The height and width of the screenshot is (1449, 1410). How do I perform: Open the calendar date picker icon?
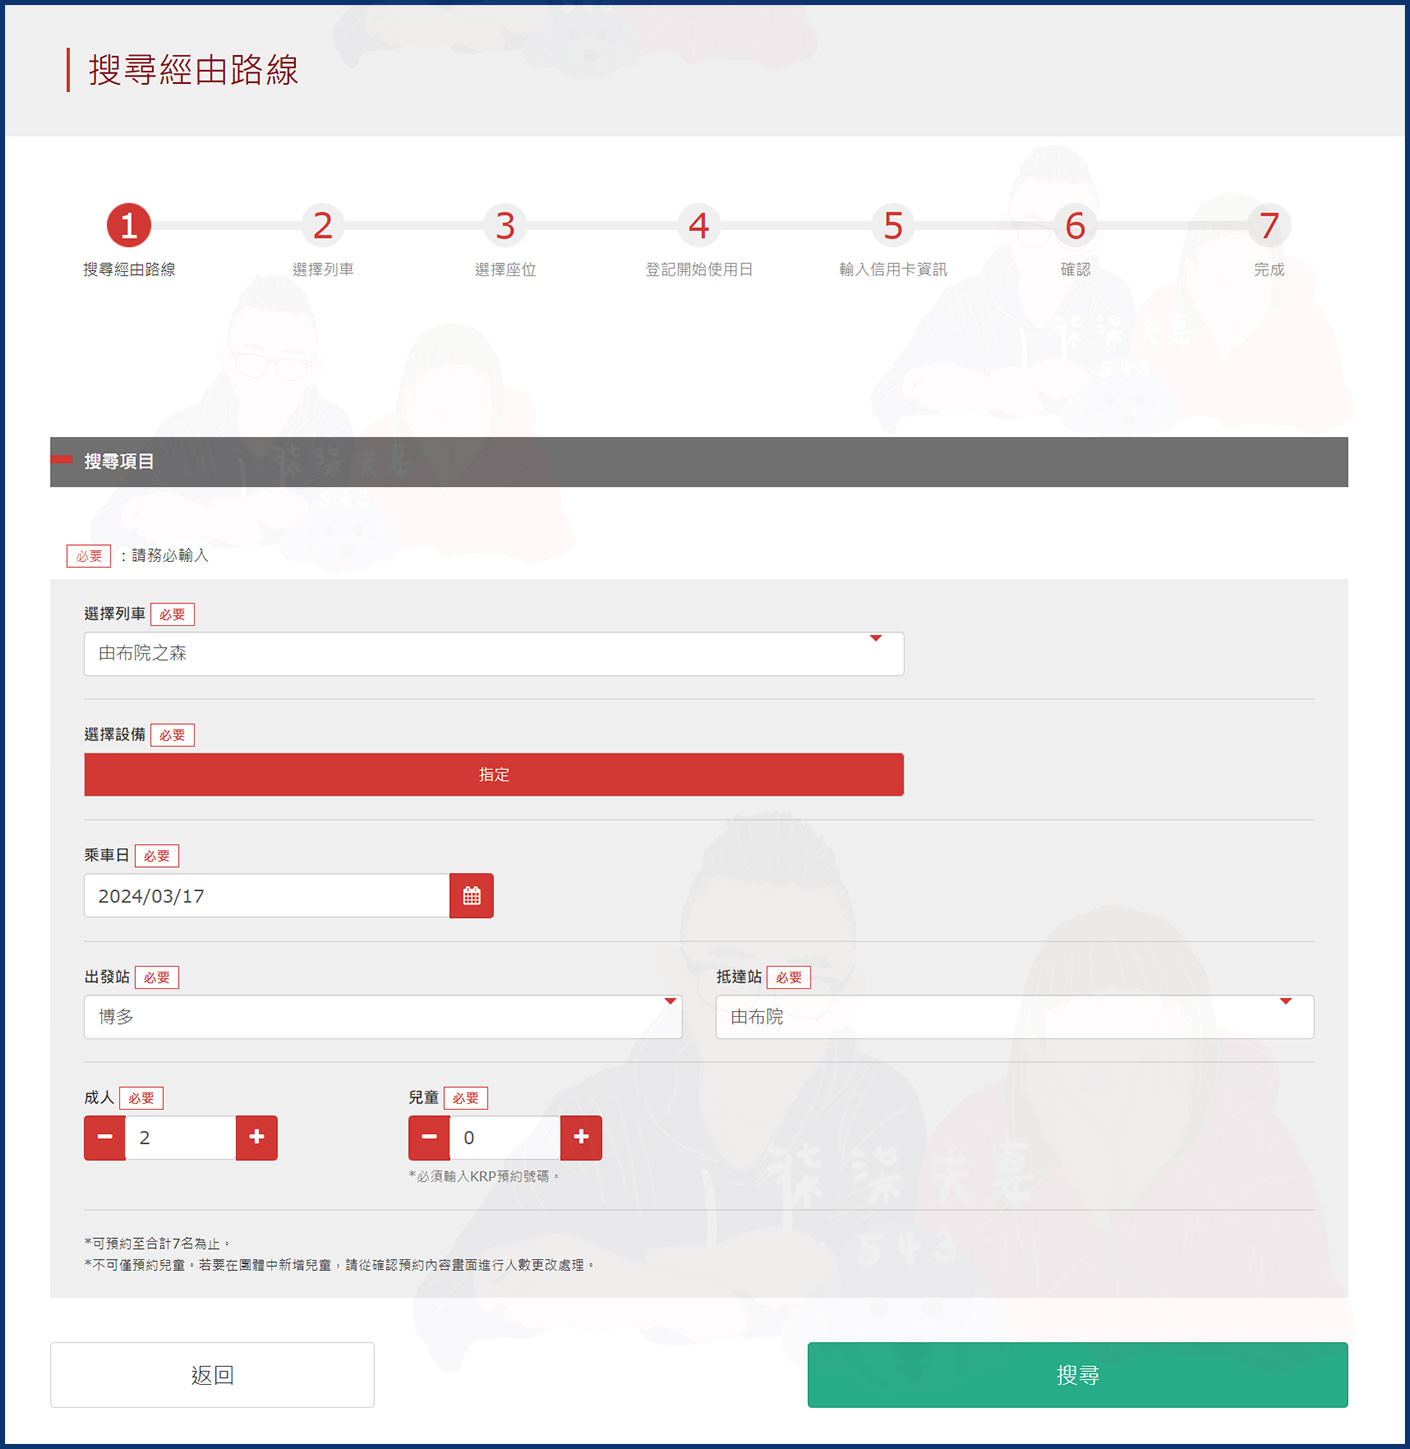[x=471, y=895]
